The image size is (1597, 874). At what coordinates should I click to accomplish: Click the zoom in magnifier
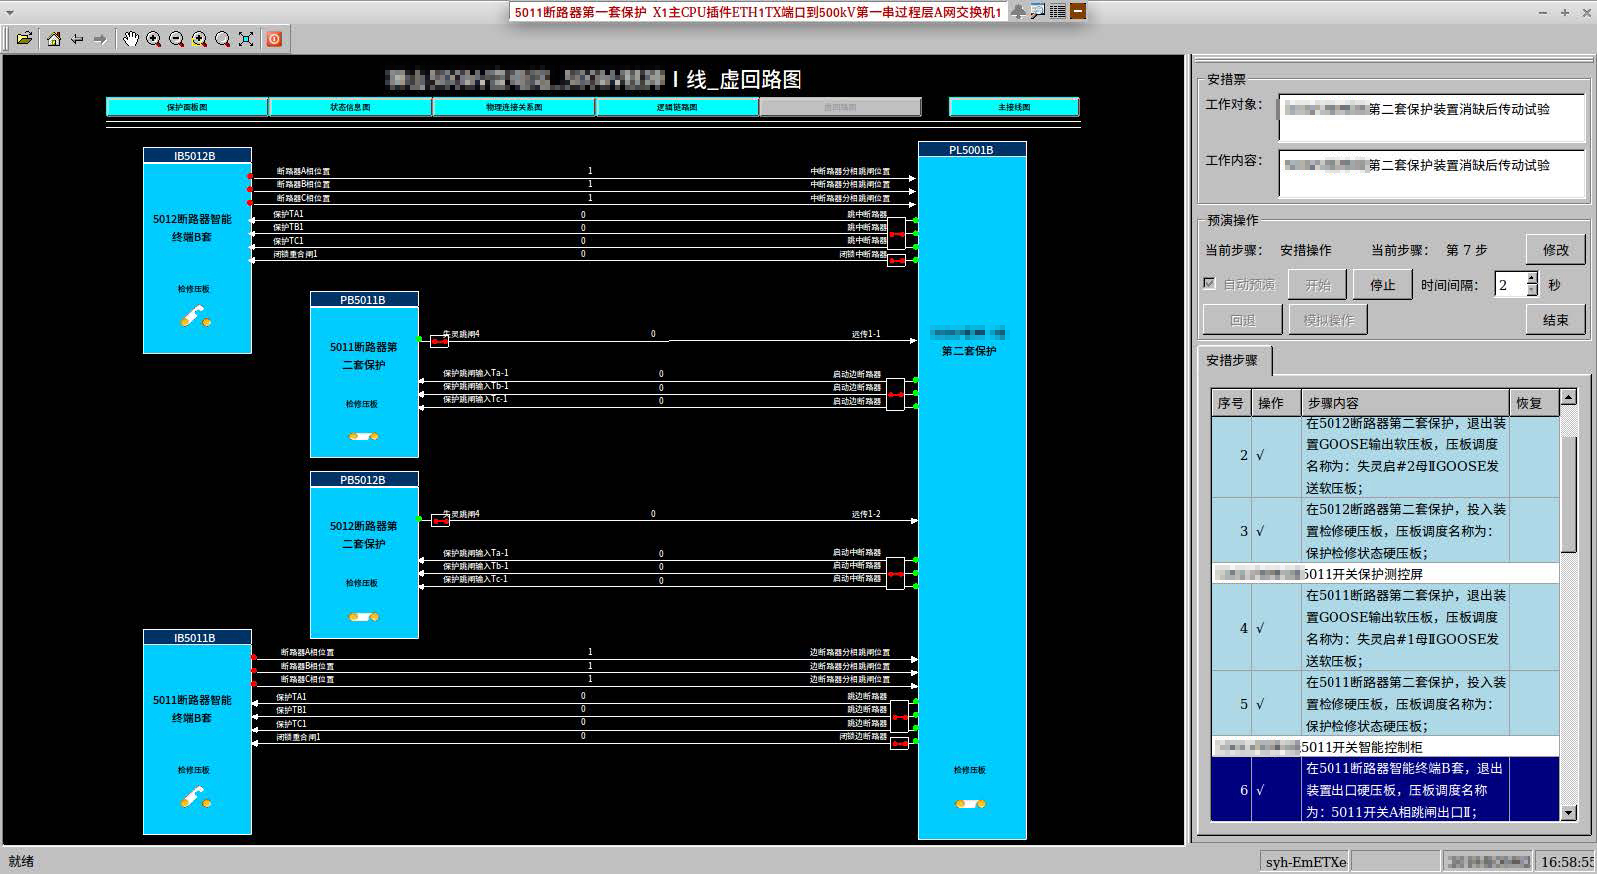[154, 39]
